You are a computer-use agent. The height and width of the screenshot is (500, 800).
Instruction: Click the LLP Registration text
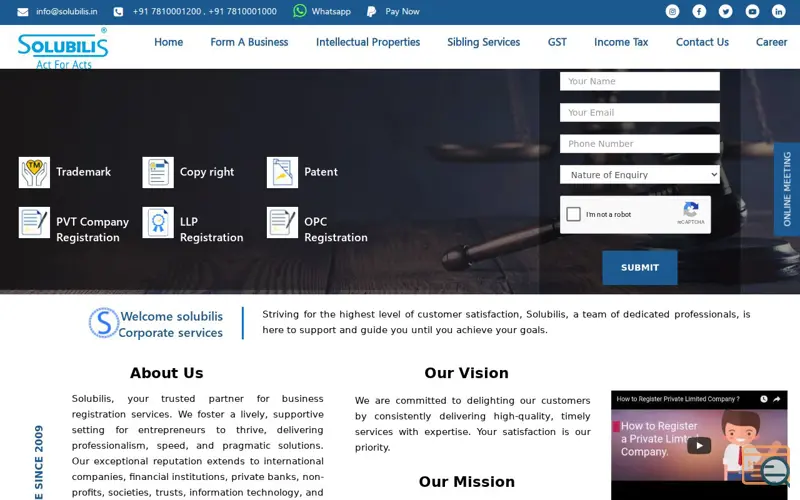click(x=211, y=230)
